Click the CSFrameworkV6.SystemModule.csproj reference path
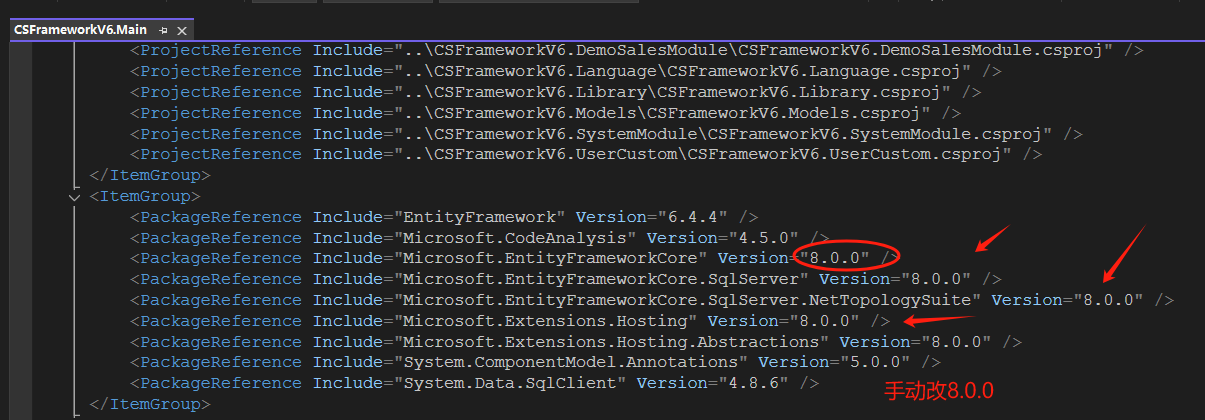Image resolution: width=1205 pixels, height=420 pixels. [x=725, y=133]
